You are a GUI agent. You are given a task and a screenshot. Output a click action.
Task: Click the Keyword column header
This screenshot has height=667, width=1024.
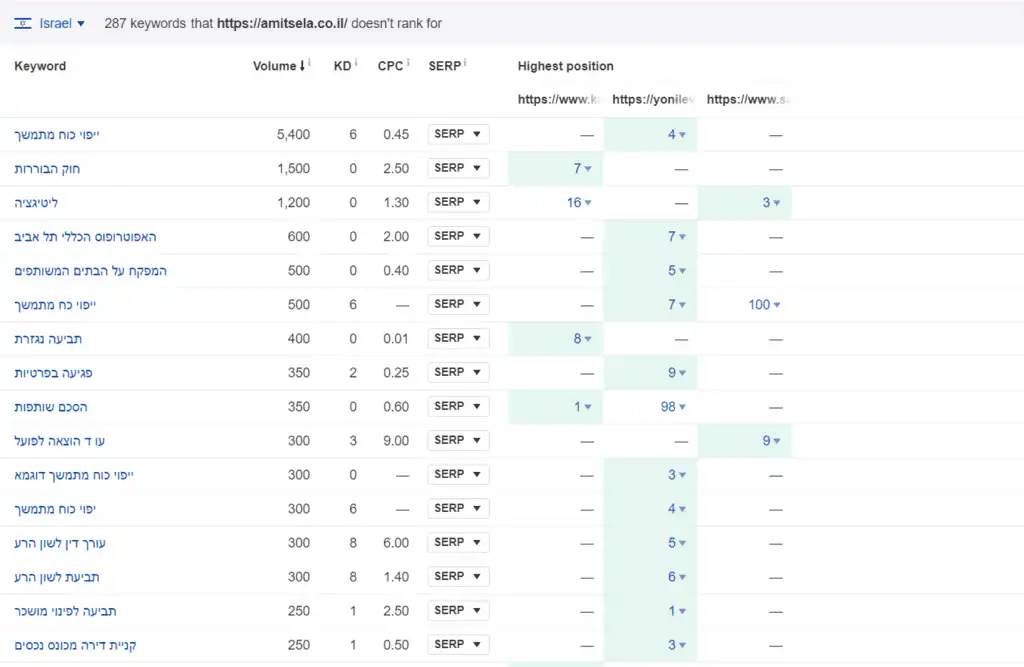click(40, 66)
